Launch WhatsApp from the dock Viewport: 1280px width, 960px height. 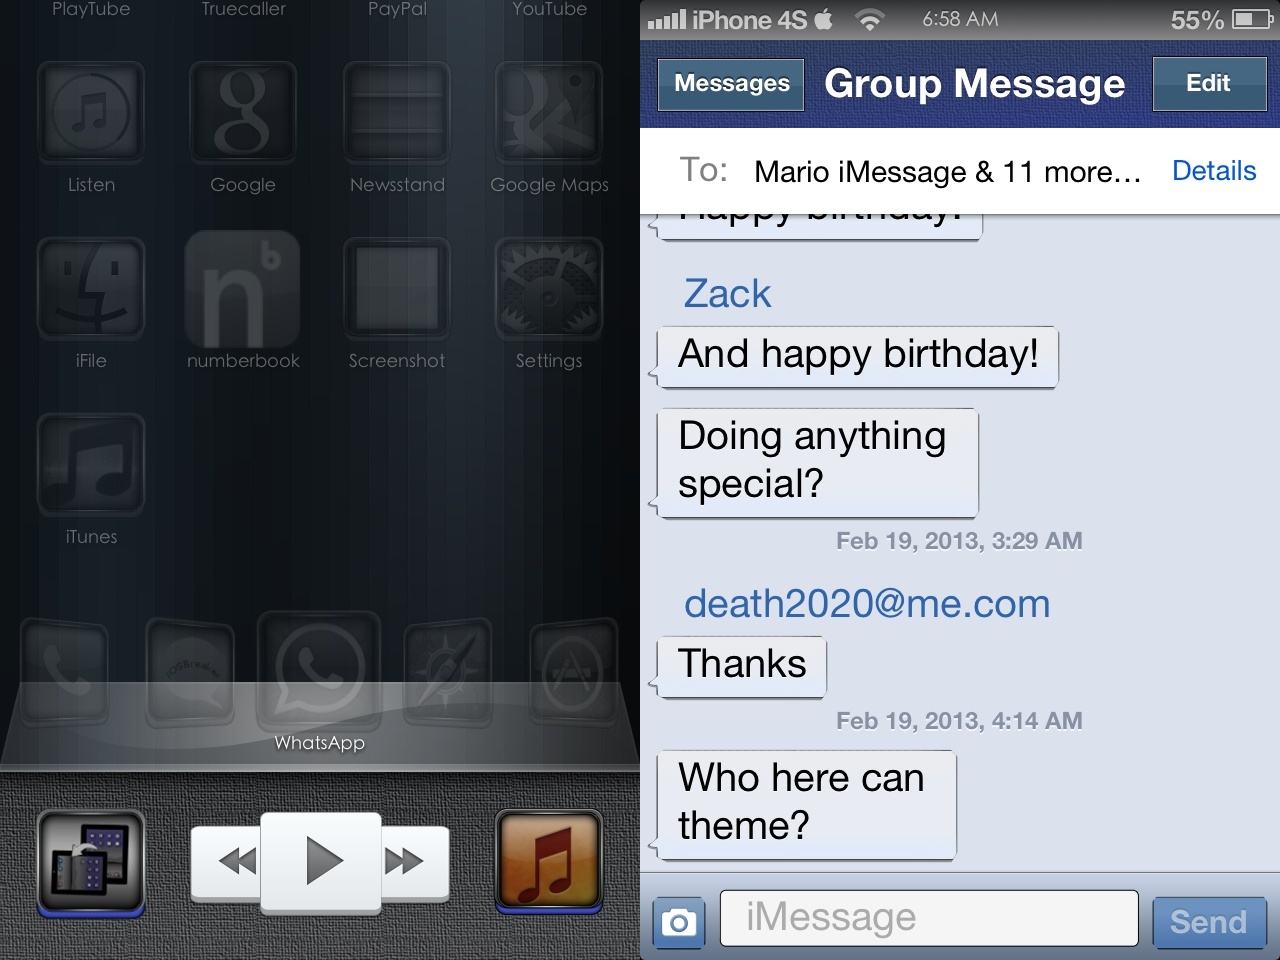(319, 668)
